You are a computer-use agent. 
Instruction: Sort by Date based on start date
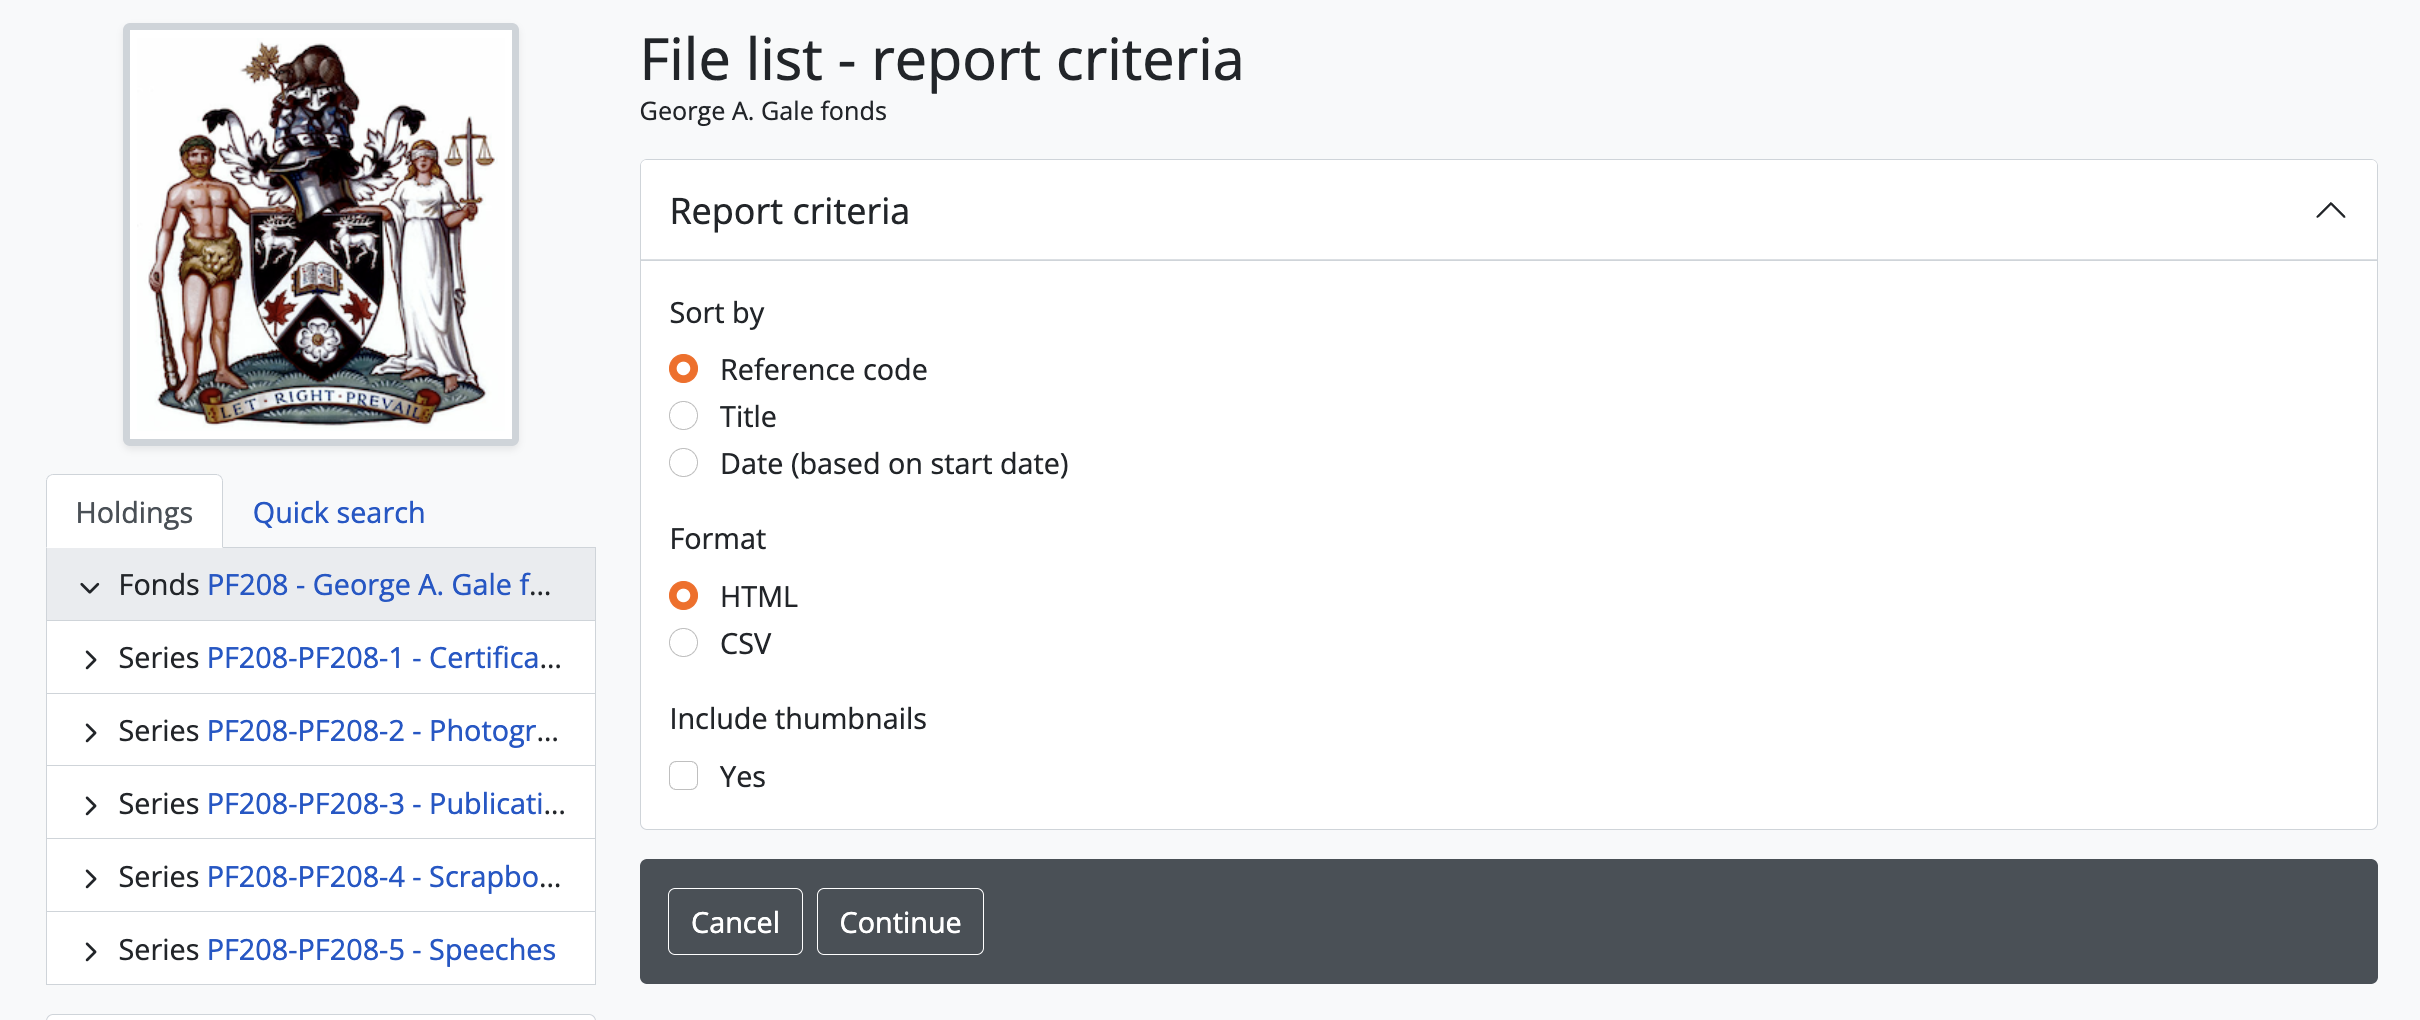684,463
